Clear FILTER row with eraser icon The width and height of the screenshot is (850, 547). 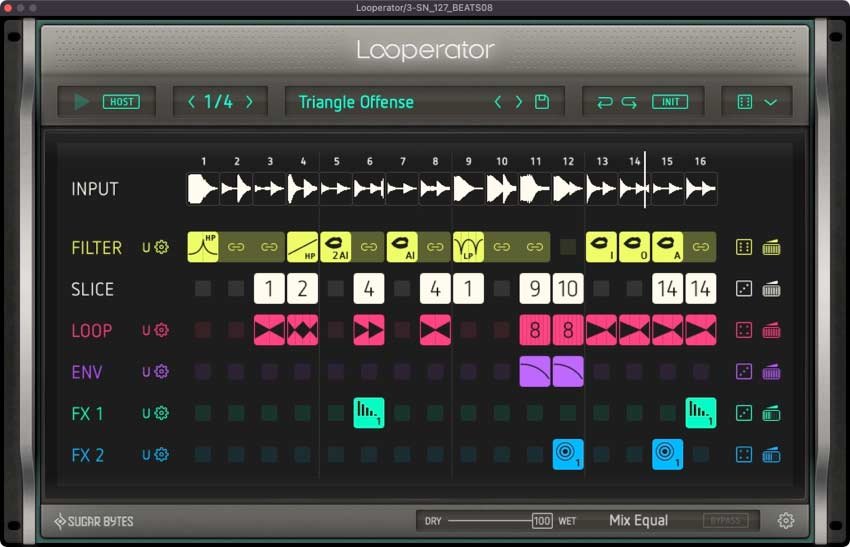[771, 247]
